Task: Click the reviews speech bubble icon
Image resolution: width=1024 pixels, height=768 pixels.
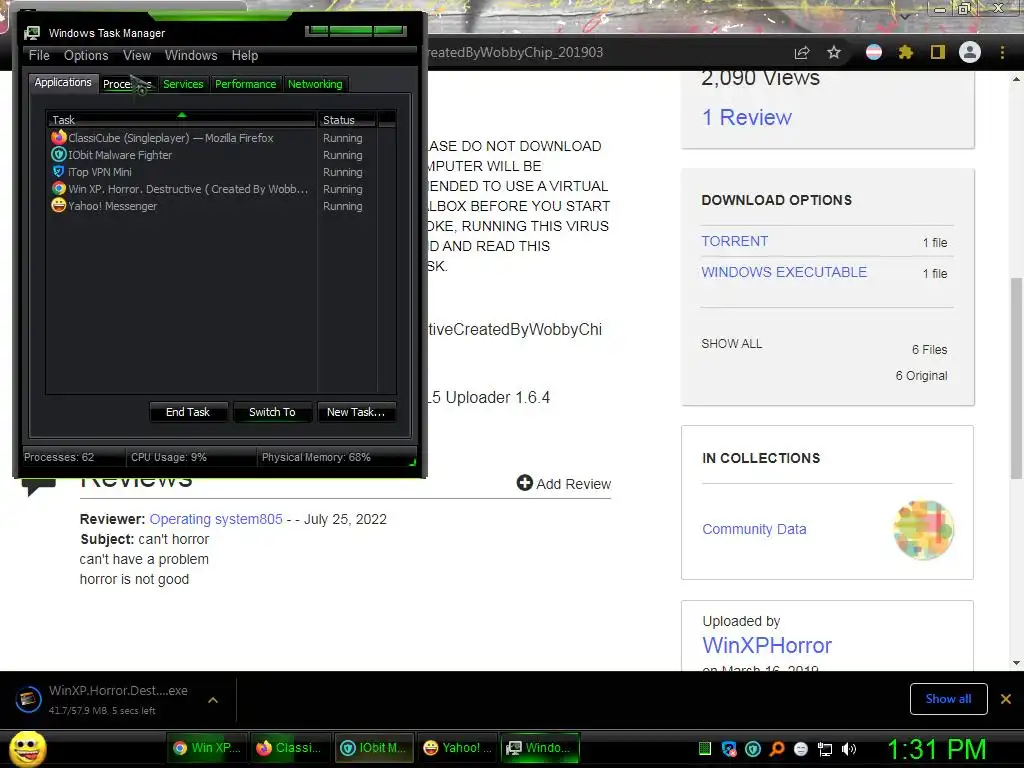Action: (x=39, y=487)
